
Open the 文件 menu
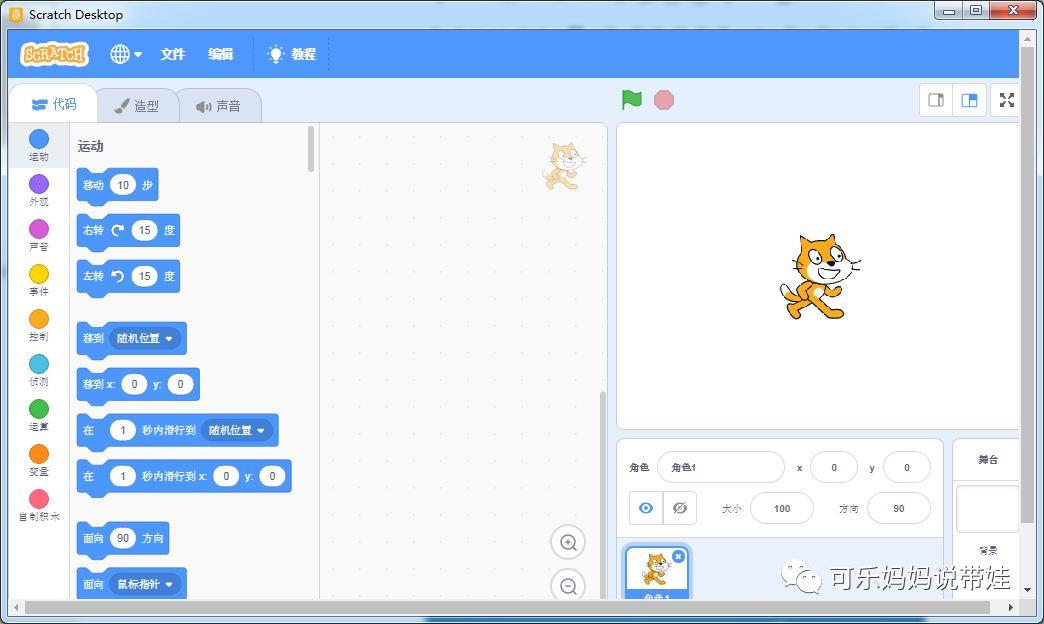(172, 54)
